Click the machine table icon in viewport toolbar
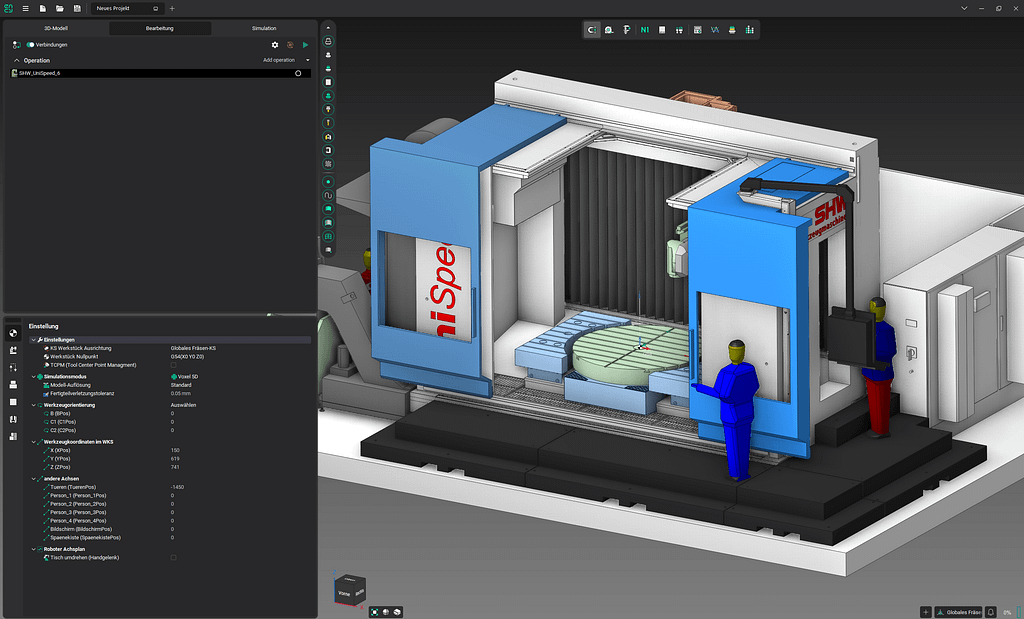Screen dimensions: 1024x619 point(732,30)
